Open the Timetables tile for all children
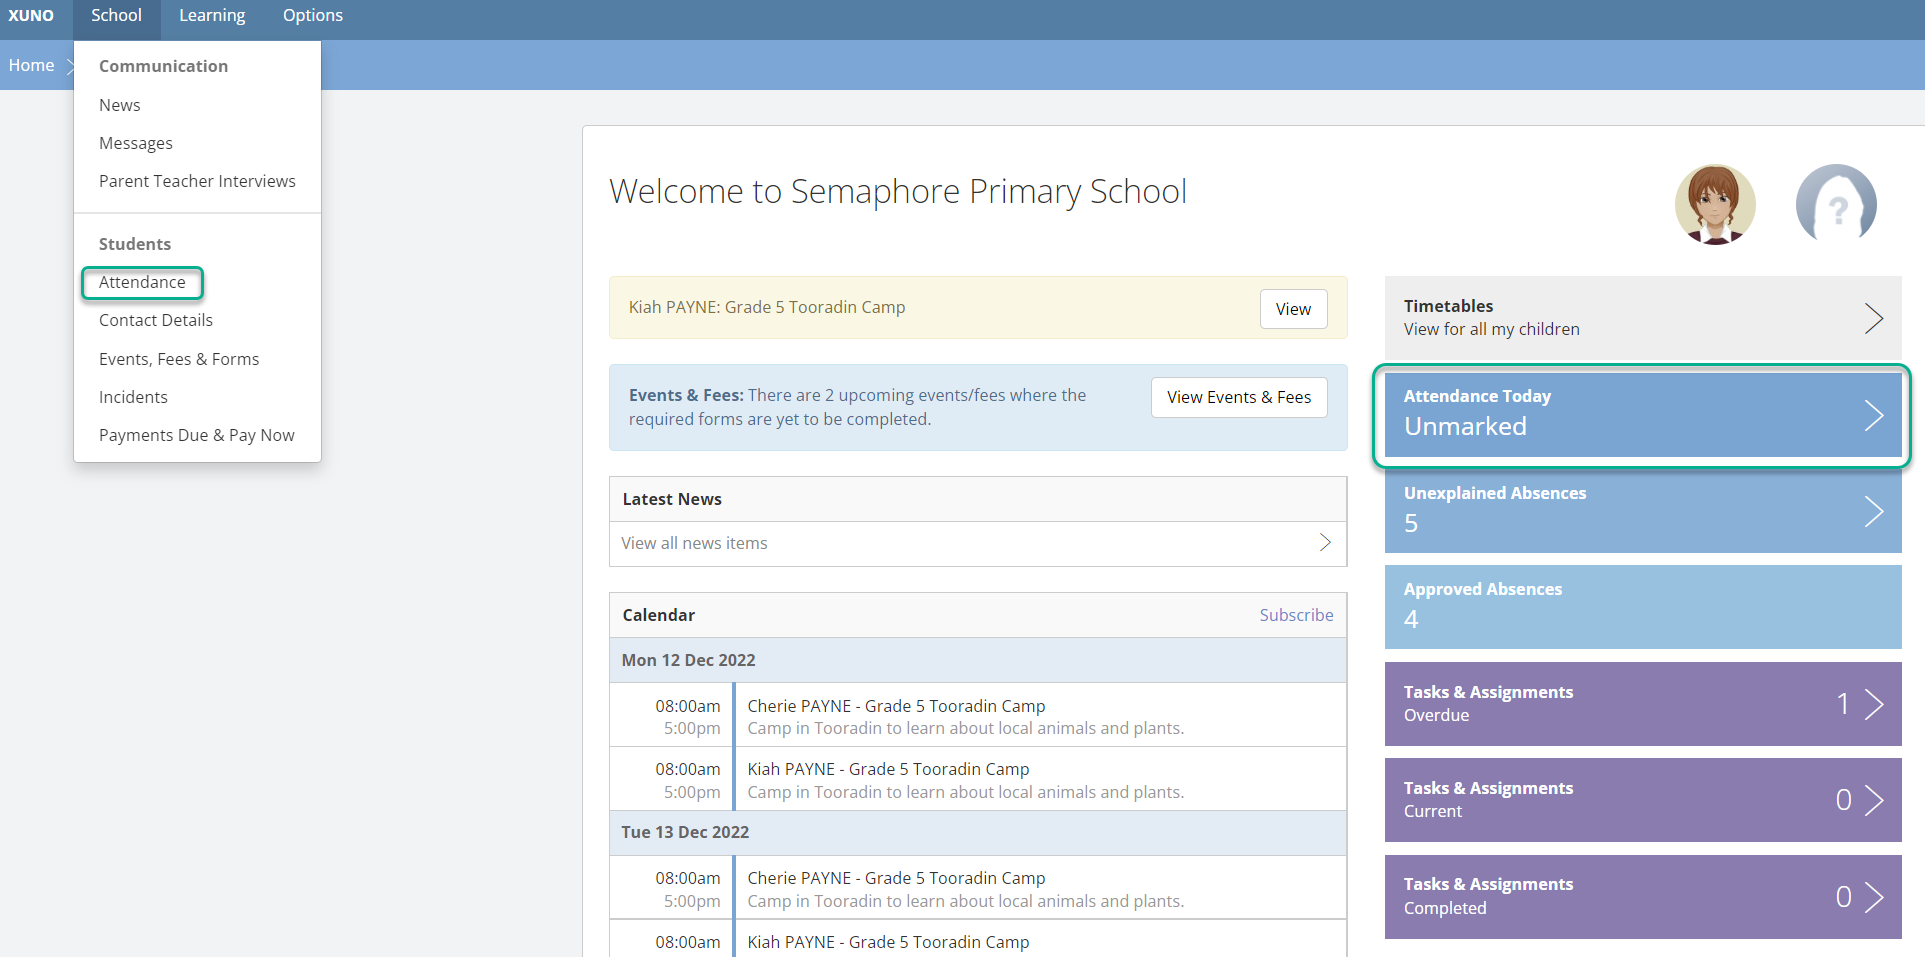The height and width of the screenshot is (957, 1925). coord(1600,317)
